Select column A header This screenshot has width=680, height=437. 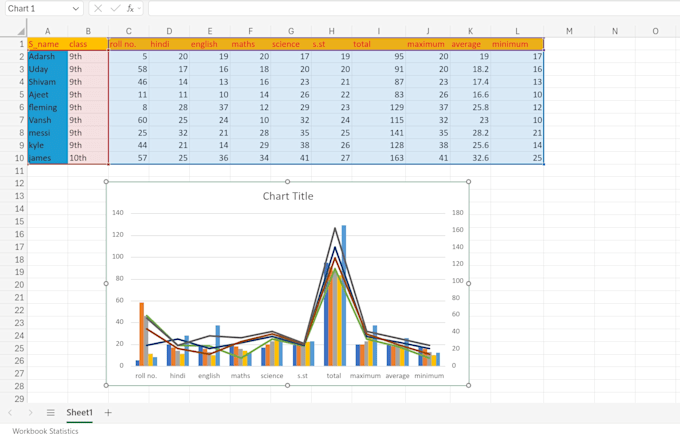[x=47, y=31]
